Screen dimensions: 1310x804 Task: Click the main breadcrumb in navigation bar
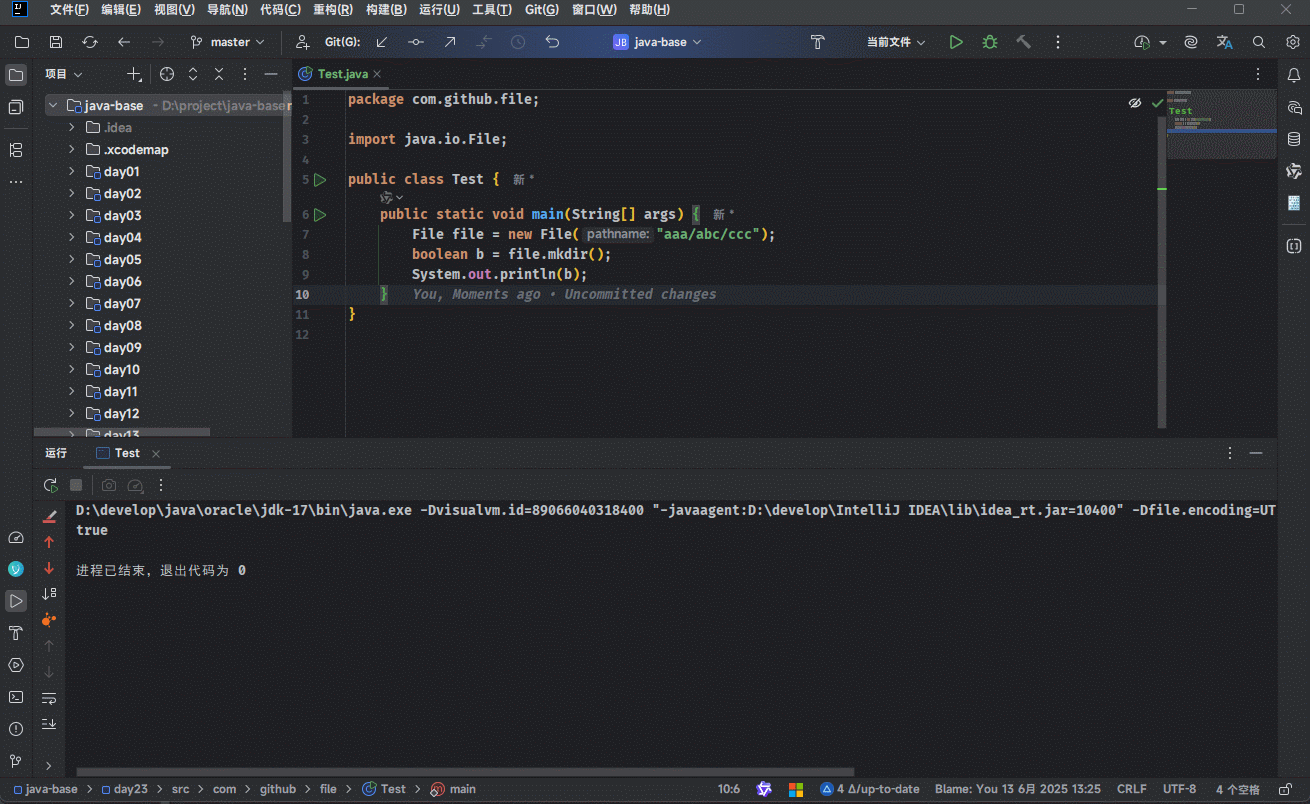(x=453, y=789)
